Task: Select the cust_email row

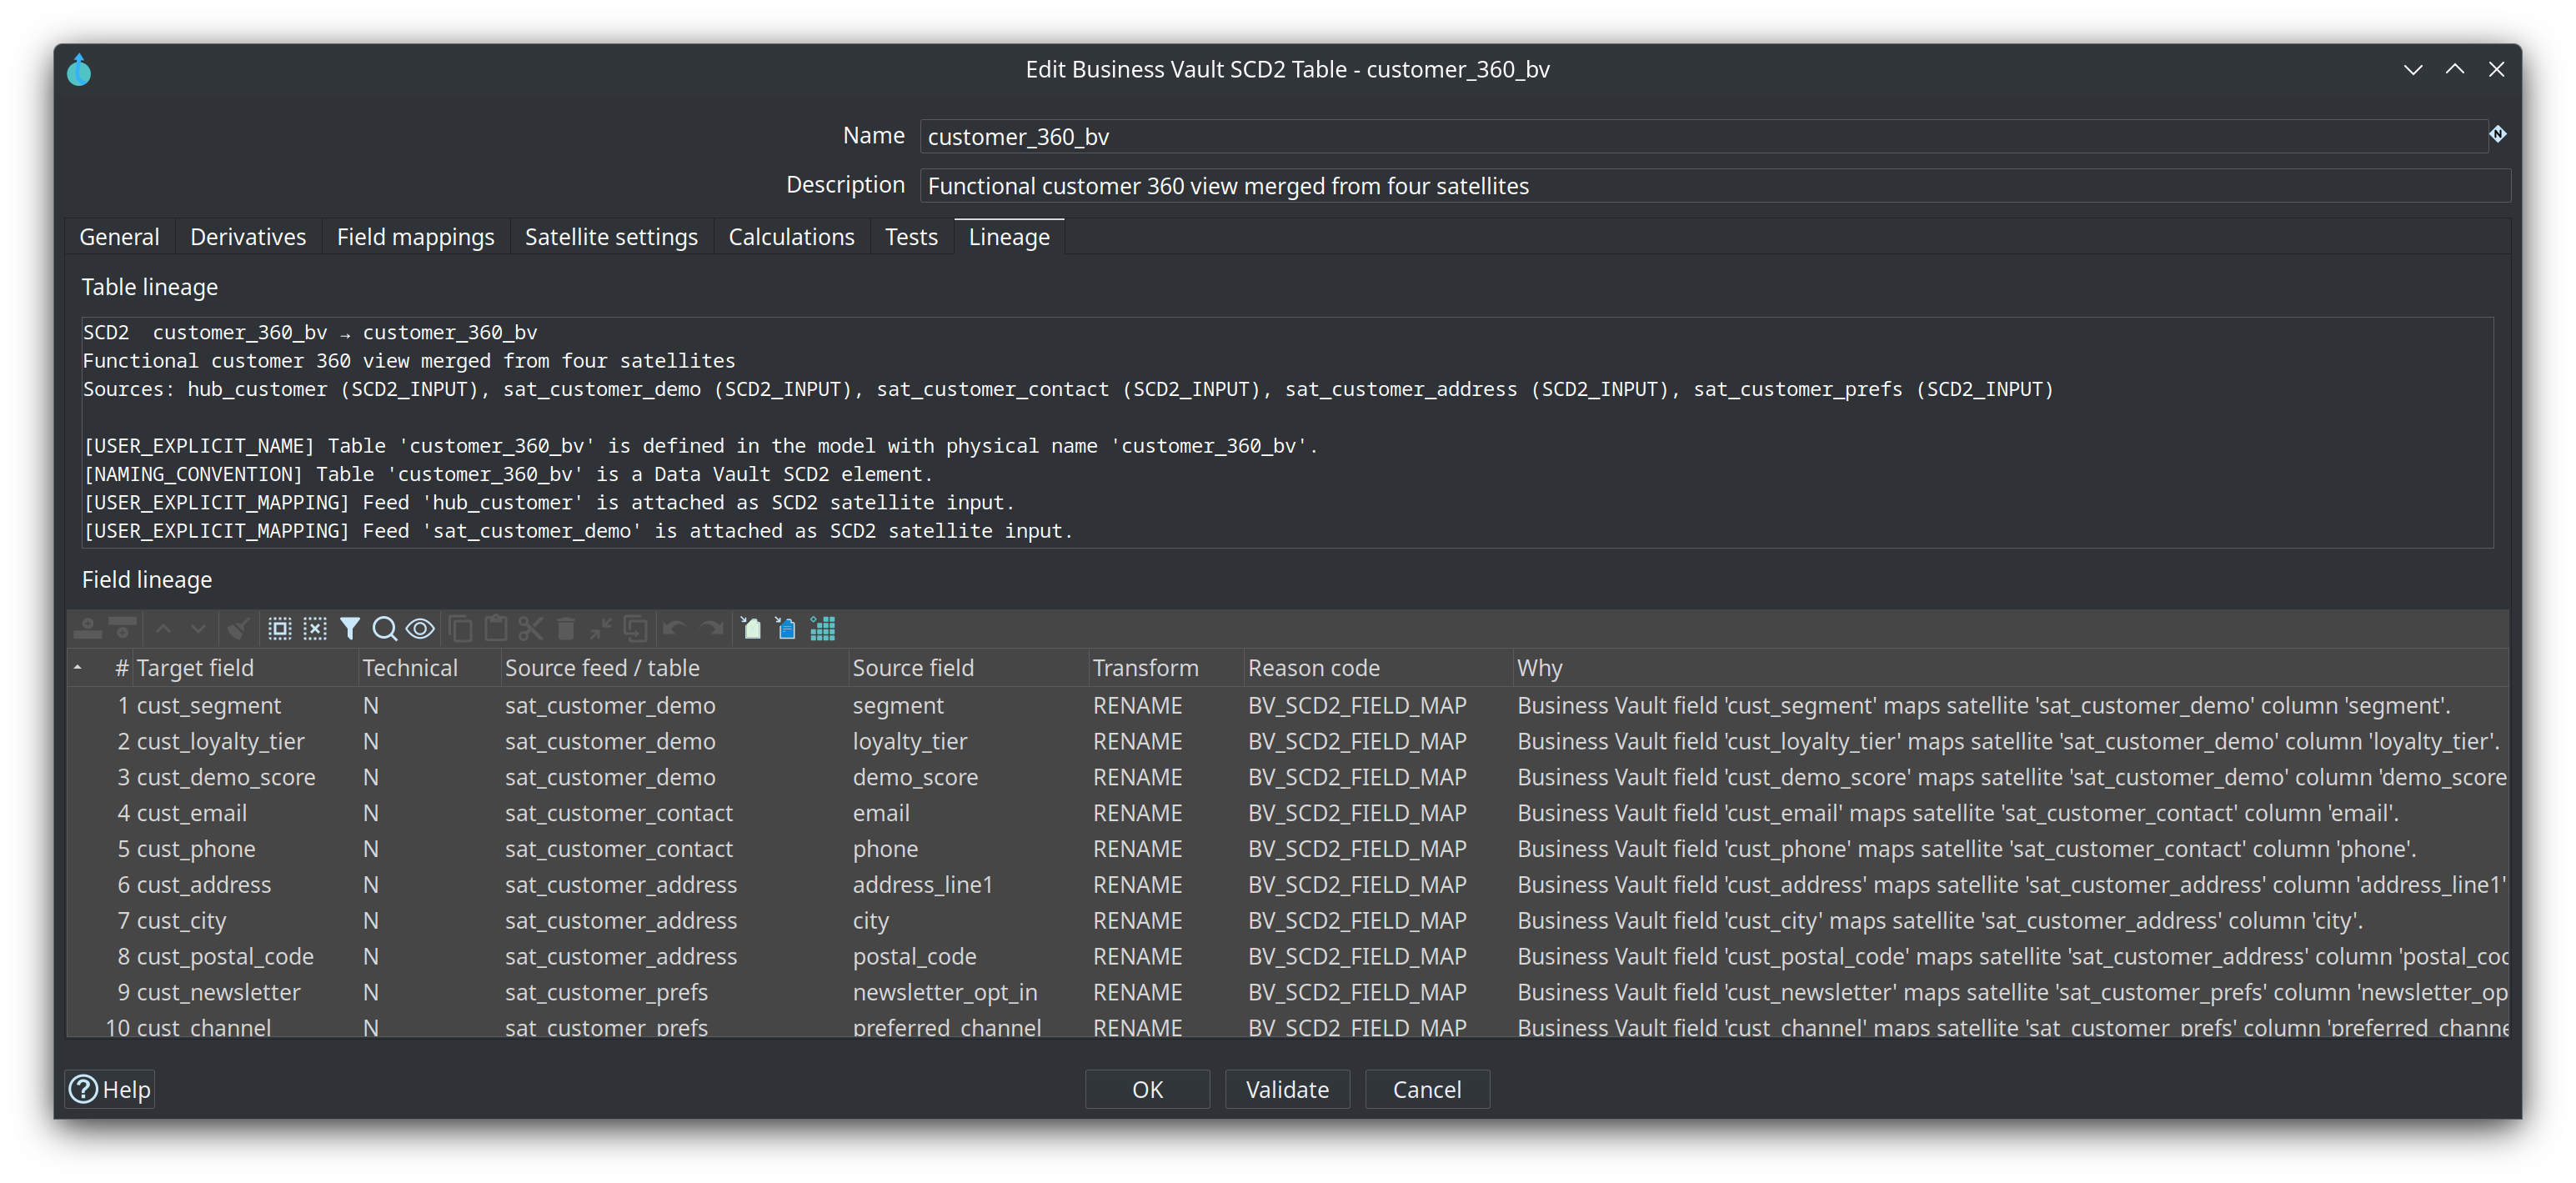Action: (1288, 813)
